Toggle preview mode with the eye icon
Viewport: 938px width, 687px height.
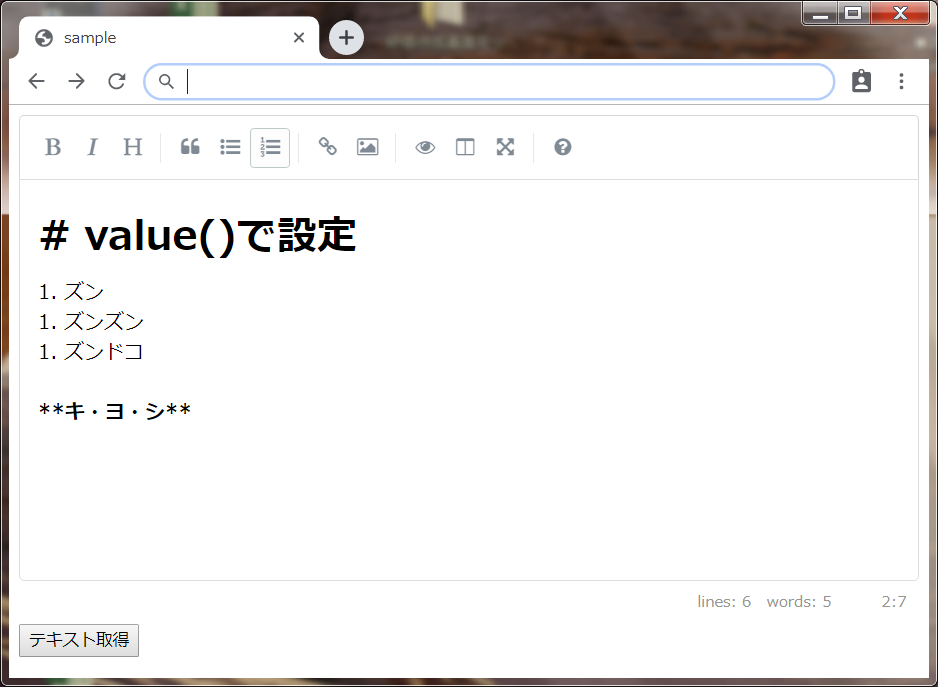point(425,147)
